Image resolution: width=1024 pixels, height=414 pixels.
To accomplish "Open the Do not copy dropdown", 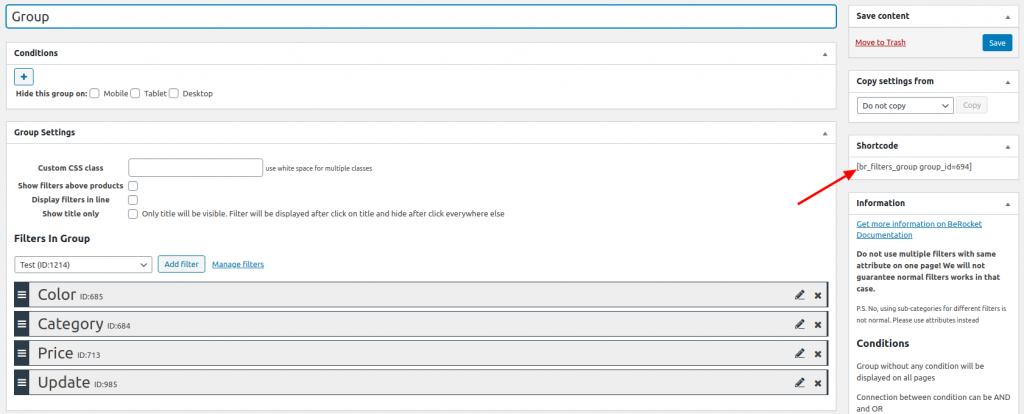I will point(905,105).
